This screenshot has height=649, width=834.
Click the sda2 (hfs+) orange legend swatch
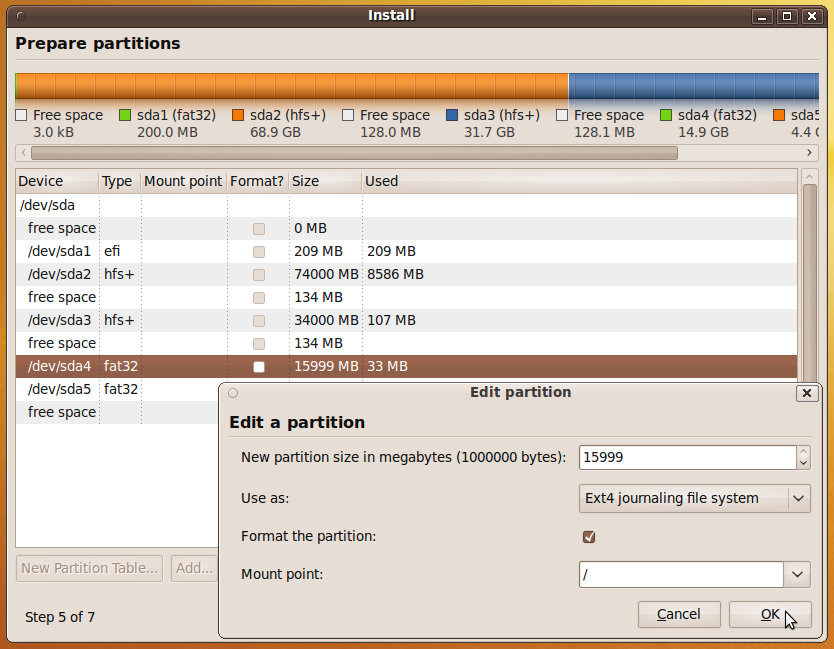pyautogui.click(x=238, y=115)
